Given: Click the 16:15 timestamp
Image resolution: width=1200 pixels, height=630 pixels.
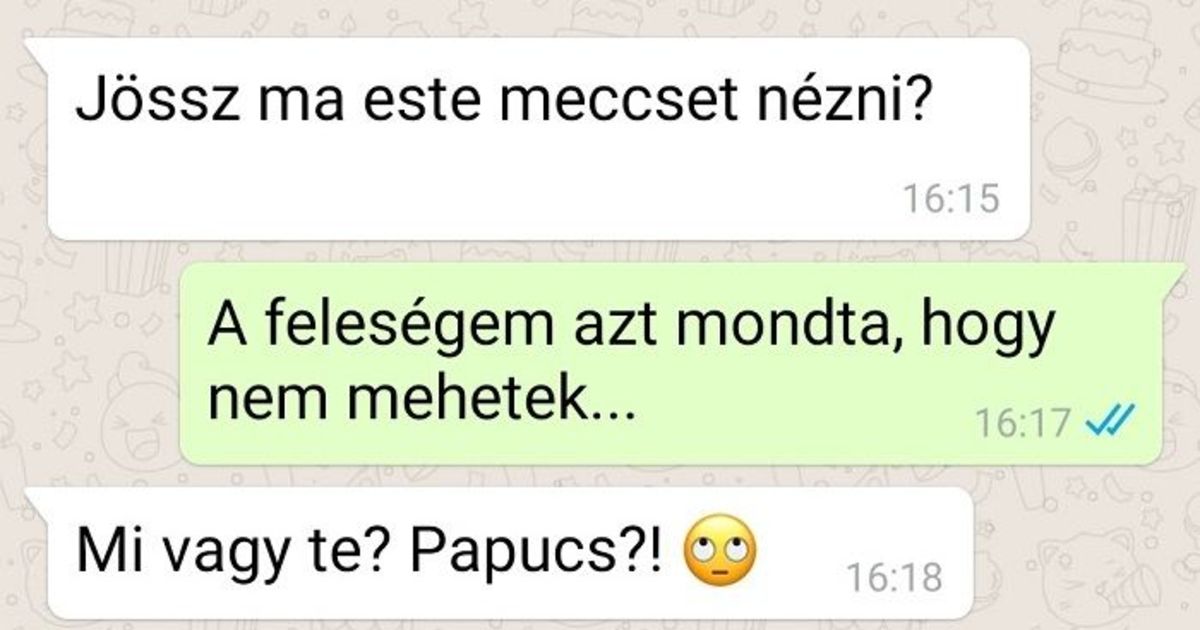Looking at the screenshot, I should pos(950,200).
